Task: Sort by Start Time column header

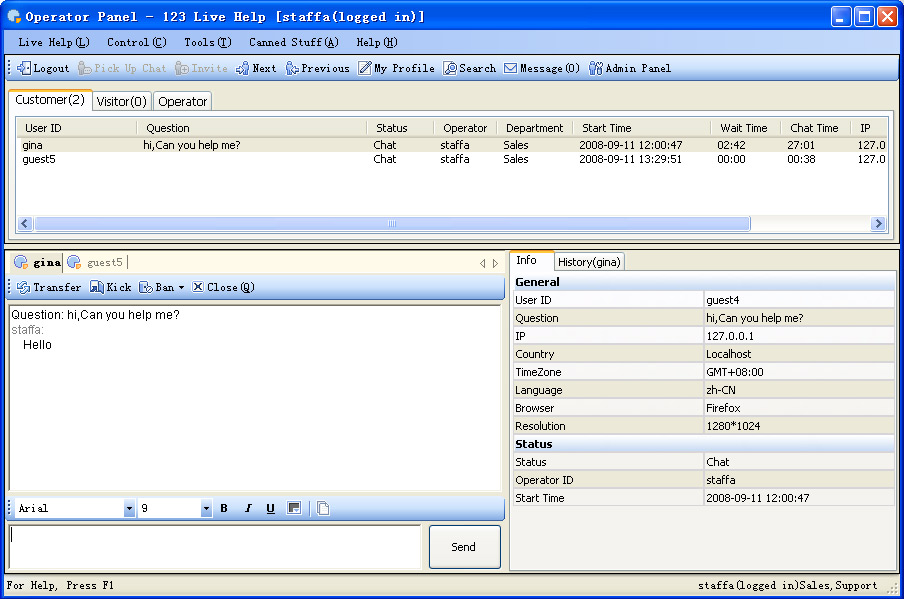Action: click(641, 128)
